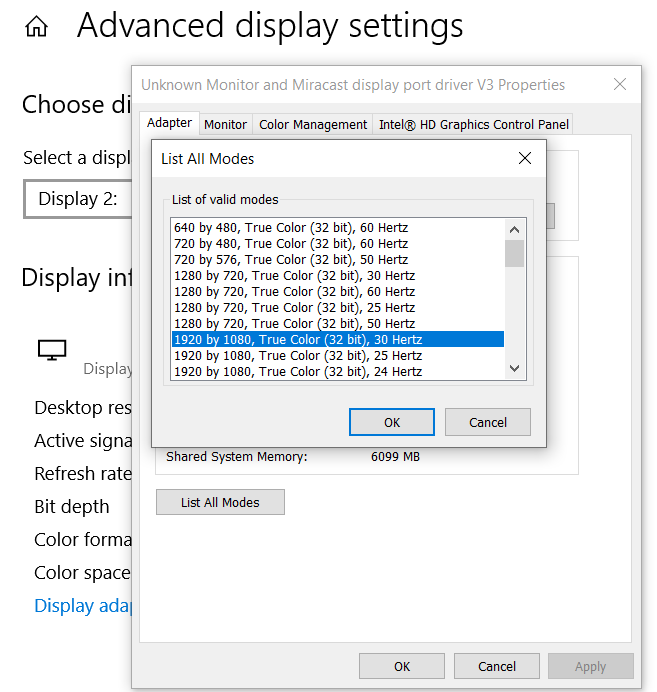This screenshot has width=657, height=692.
Task: Cancel the List All Modes dialog
Action: pos(487,422)
